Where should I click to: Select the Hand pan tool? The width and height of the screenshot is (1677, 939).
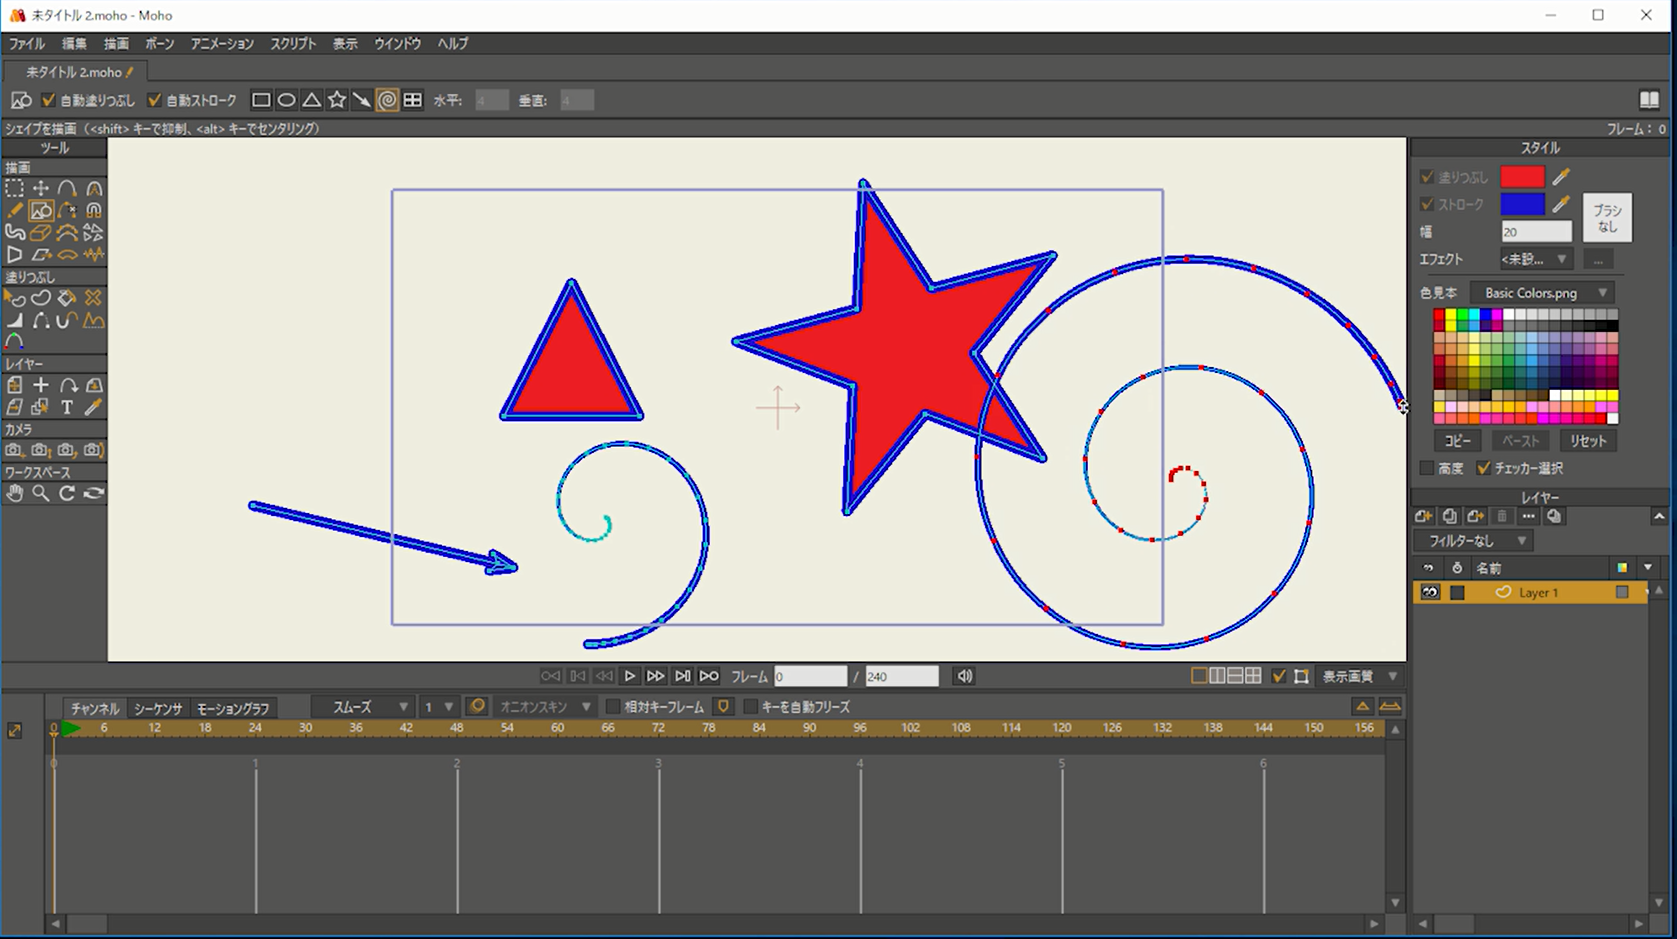(x=14, y=493)
